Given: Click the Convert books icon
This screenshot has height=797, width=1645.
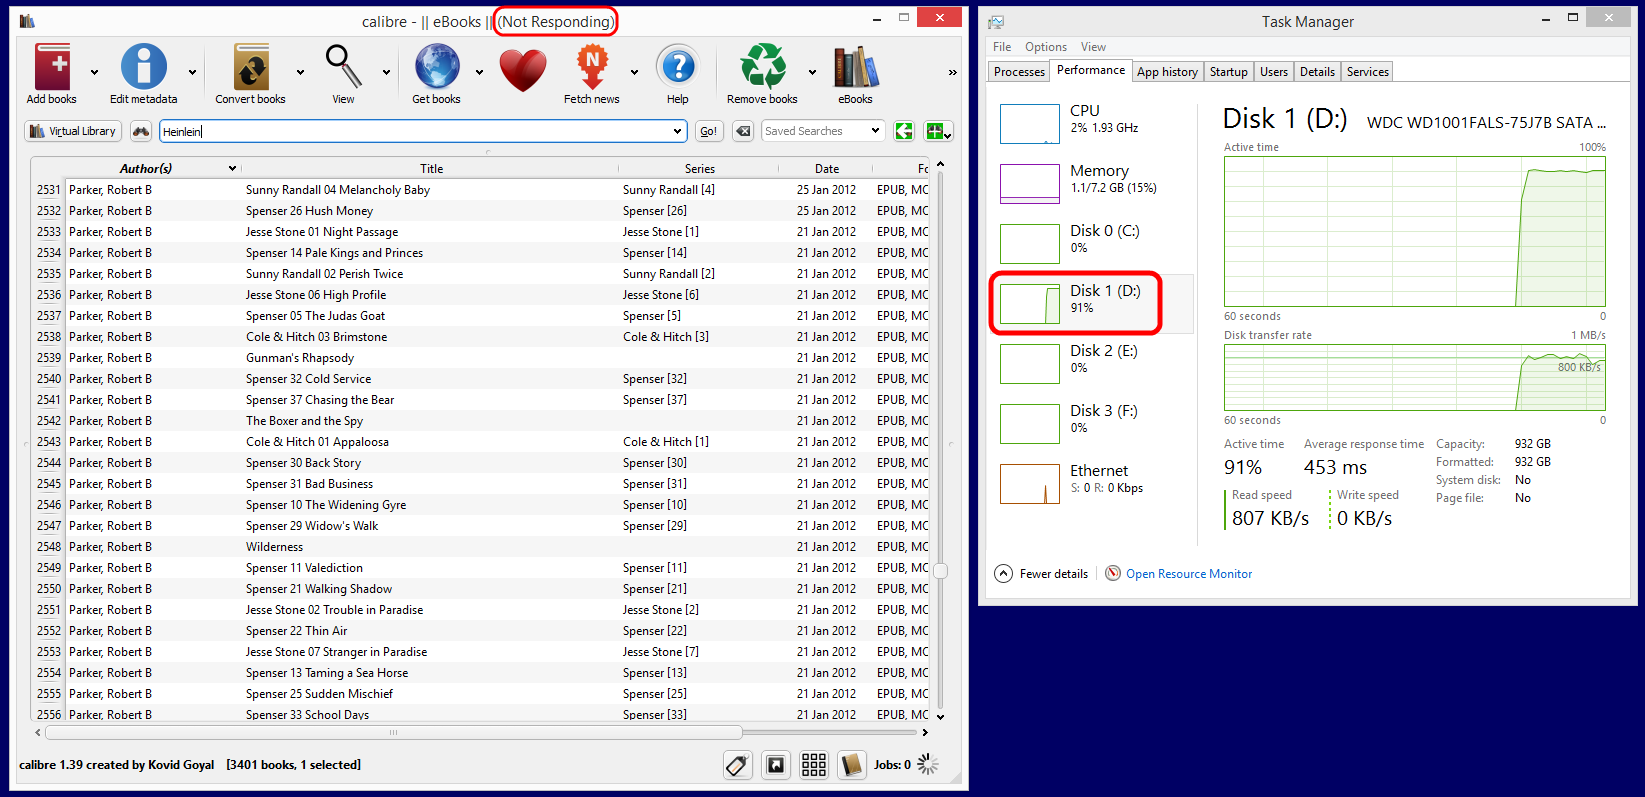Looking at the screenshot, I should [x=251, y=68].
